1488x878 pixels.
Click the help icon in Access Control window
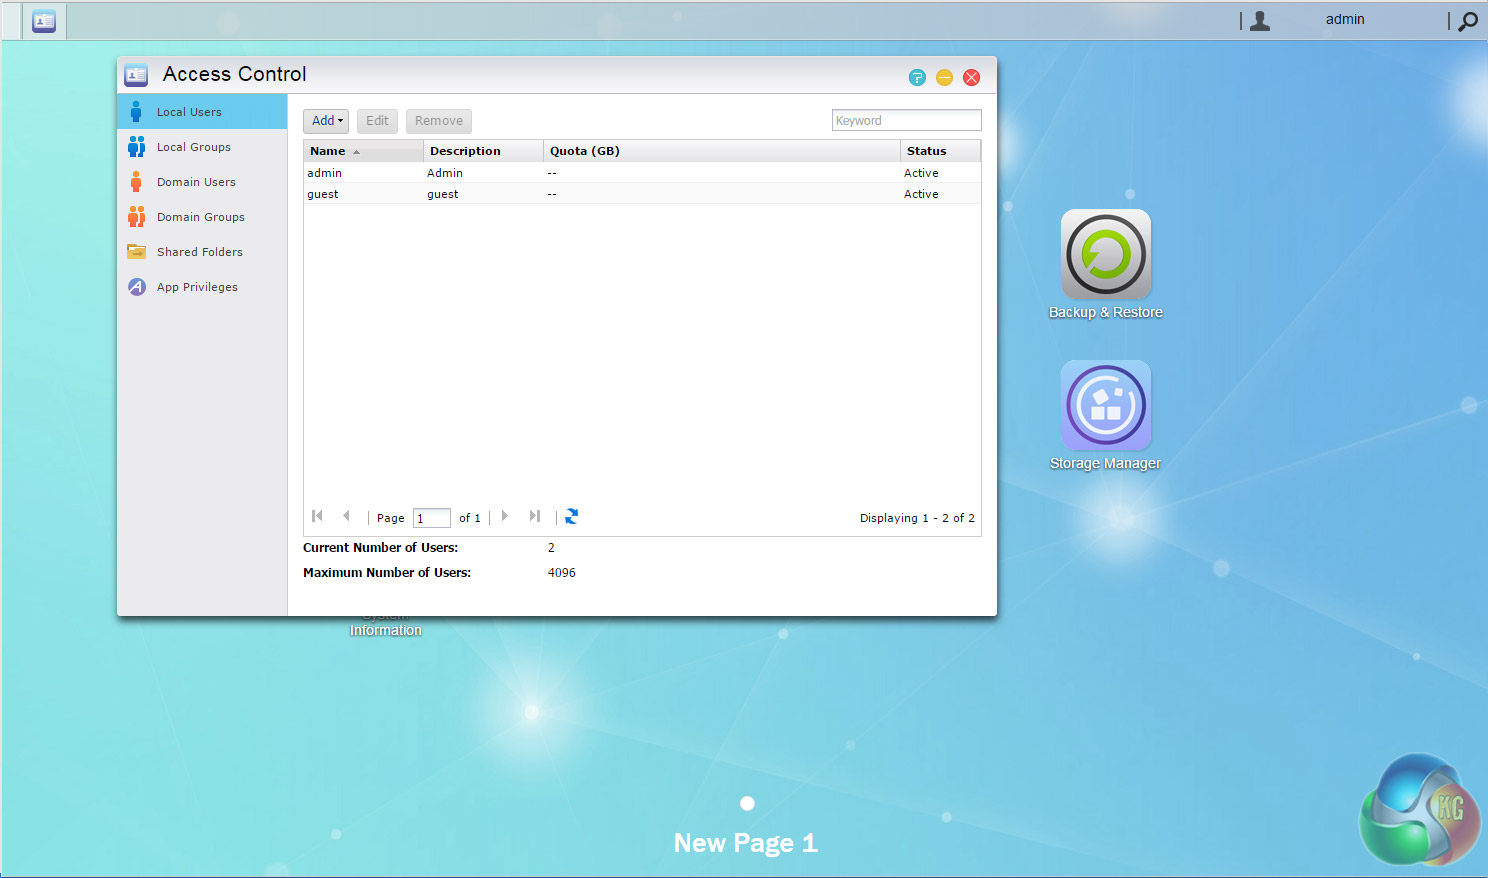917,77
